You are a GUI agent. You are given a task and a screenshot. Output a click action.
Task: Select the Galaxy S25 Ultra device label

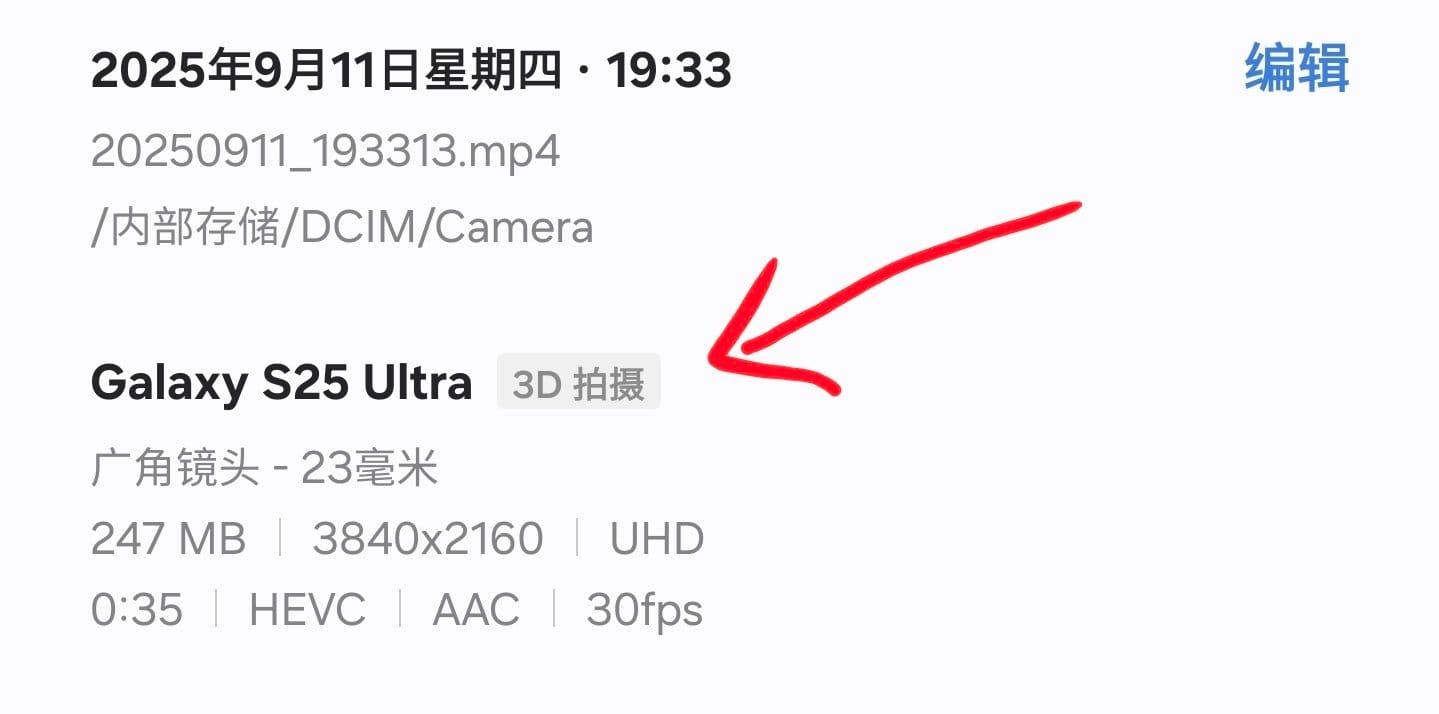point(281,382)
